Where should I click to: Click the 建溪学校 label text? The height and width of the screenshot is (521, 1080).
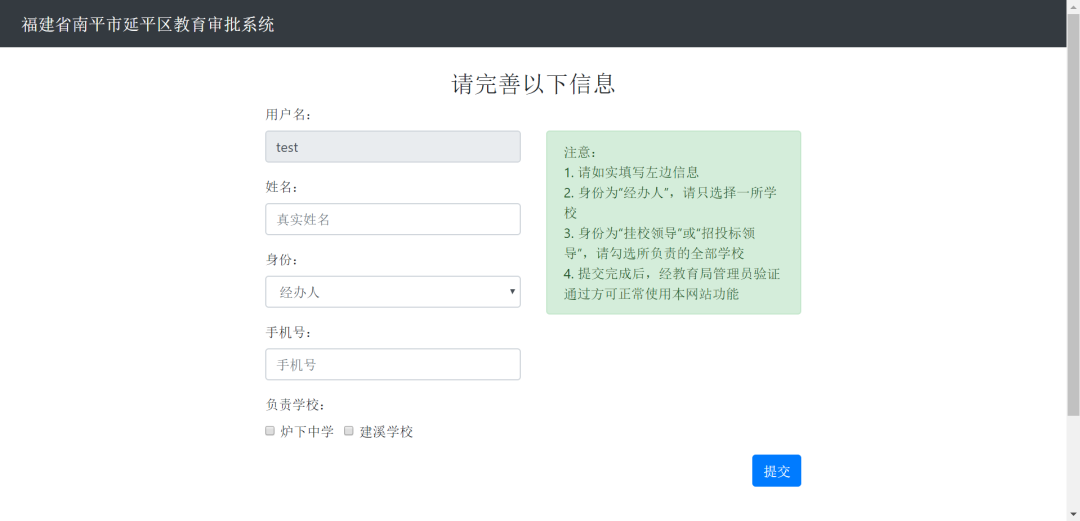386,432
